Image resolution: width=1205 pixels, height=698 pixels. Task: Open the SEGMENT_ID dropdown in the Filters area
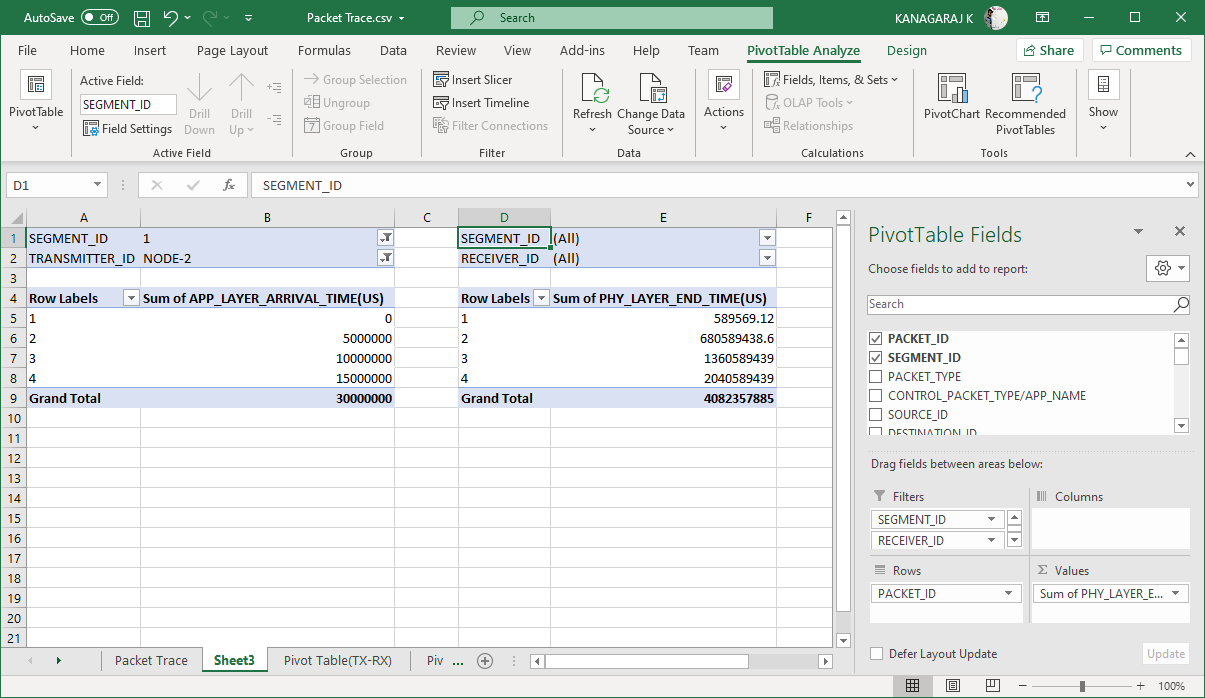coord(991,520)
